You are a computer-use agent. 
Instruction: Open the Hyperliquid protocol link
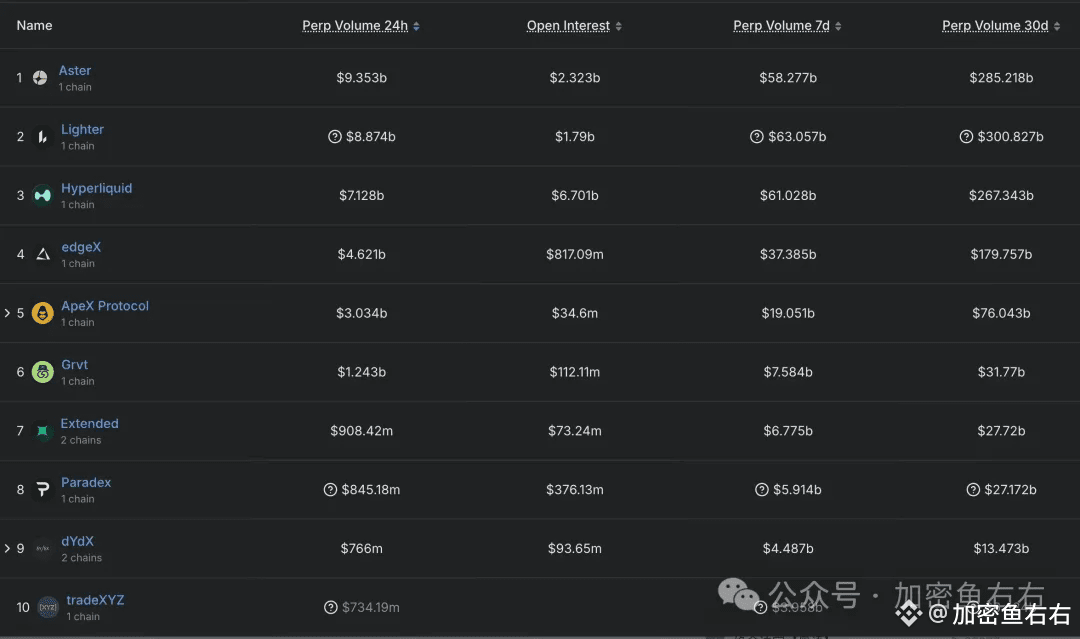96,188
